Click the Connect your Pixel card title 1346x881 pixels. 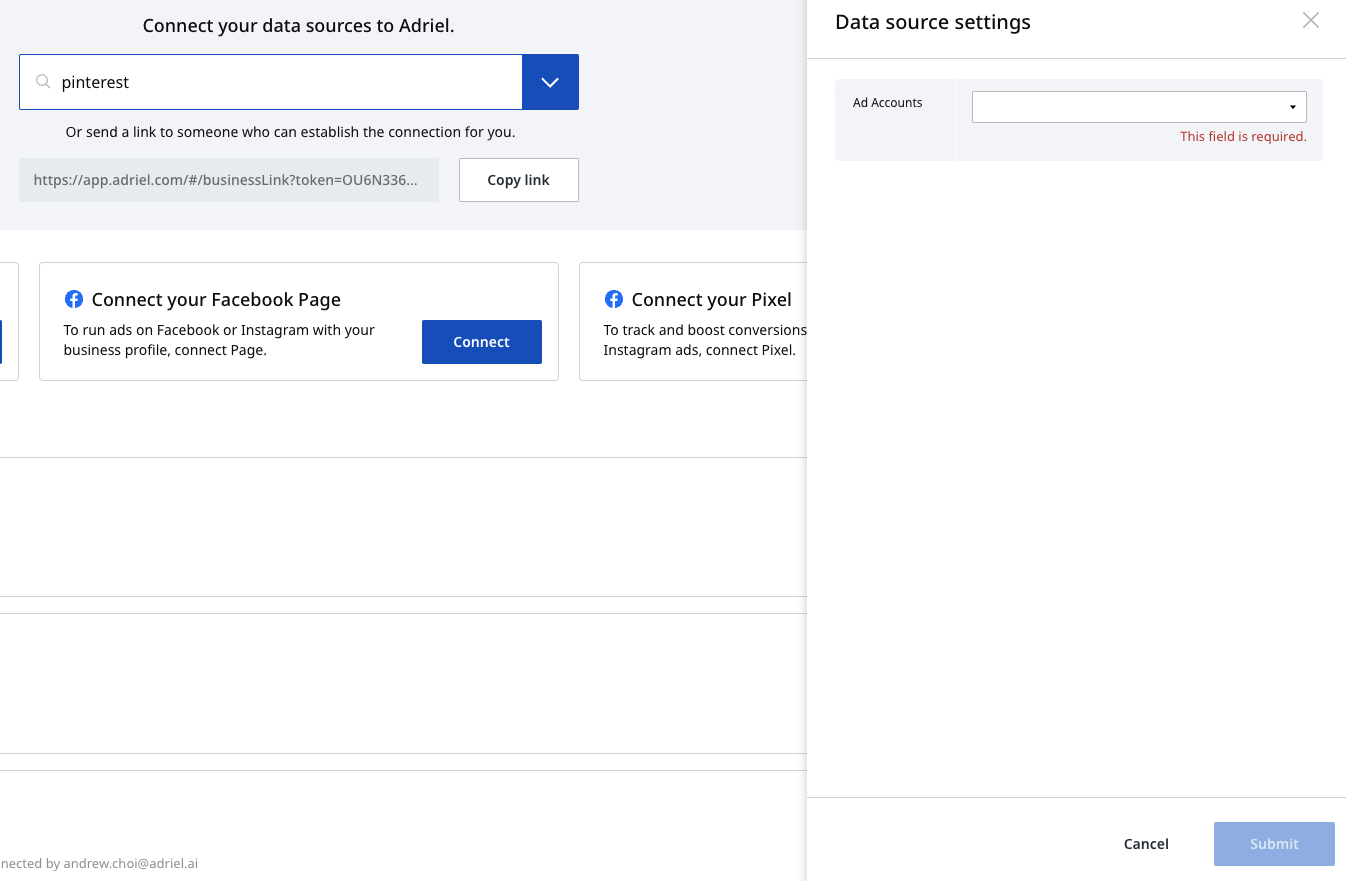tap(711, 299)
